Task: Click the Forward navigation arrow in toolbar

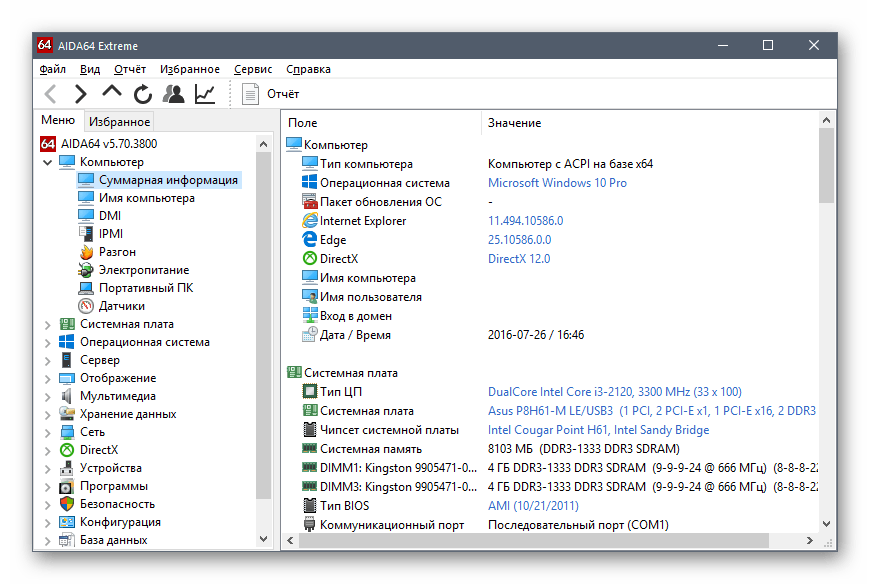Action: tap(81, 94)
